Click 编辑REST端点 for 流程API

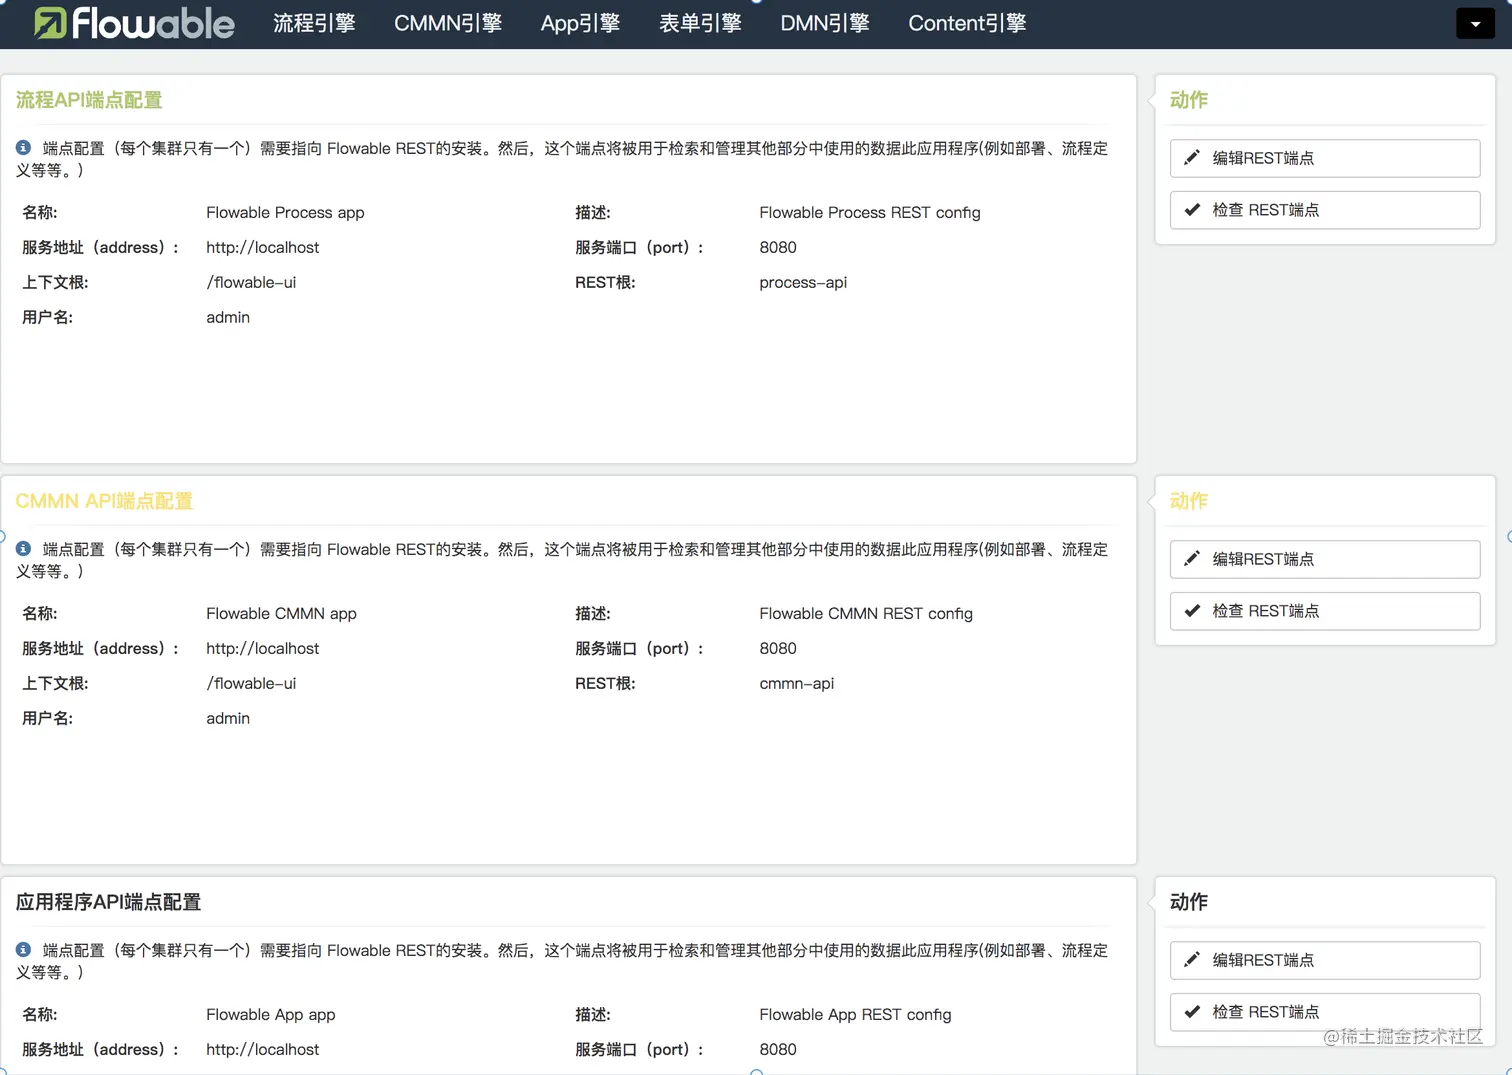point(1325,158)
